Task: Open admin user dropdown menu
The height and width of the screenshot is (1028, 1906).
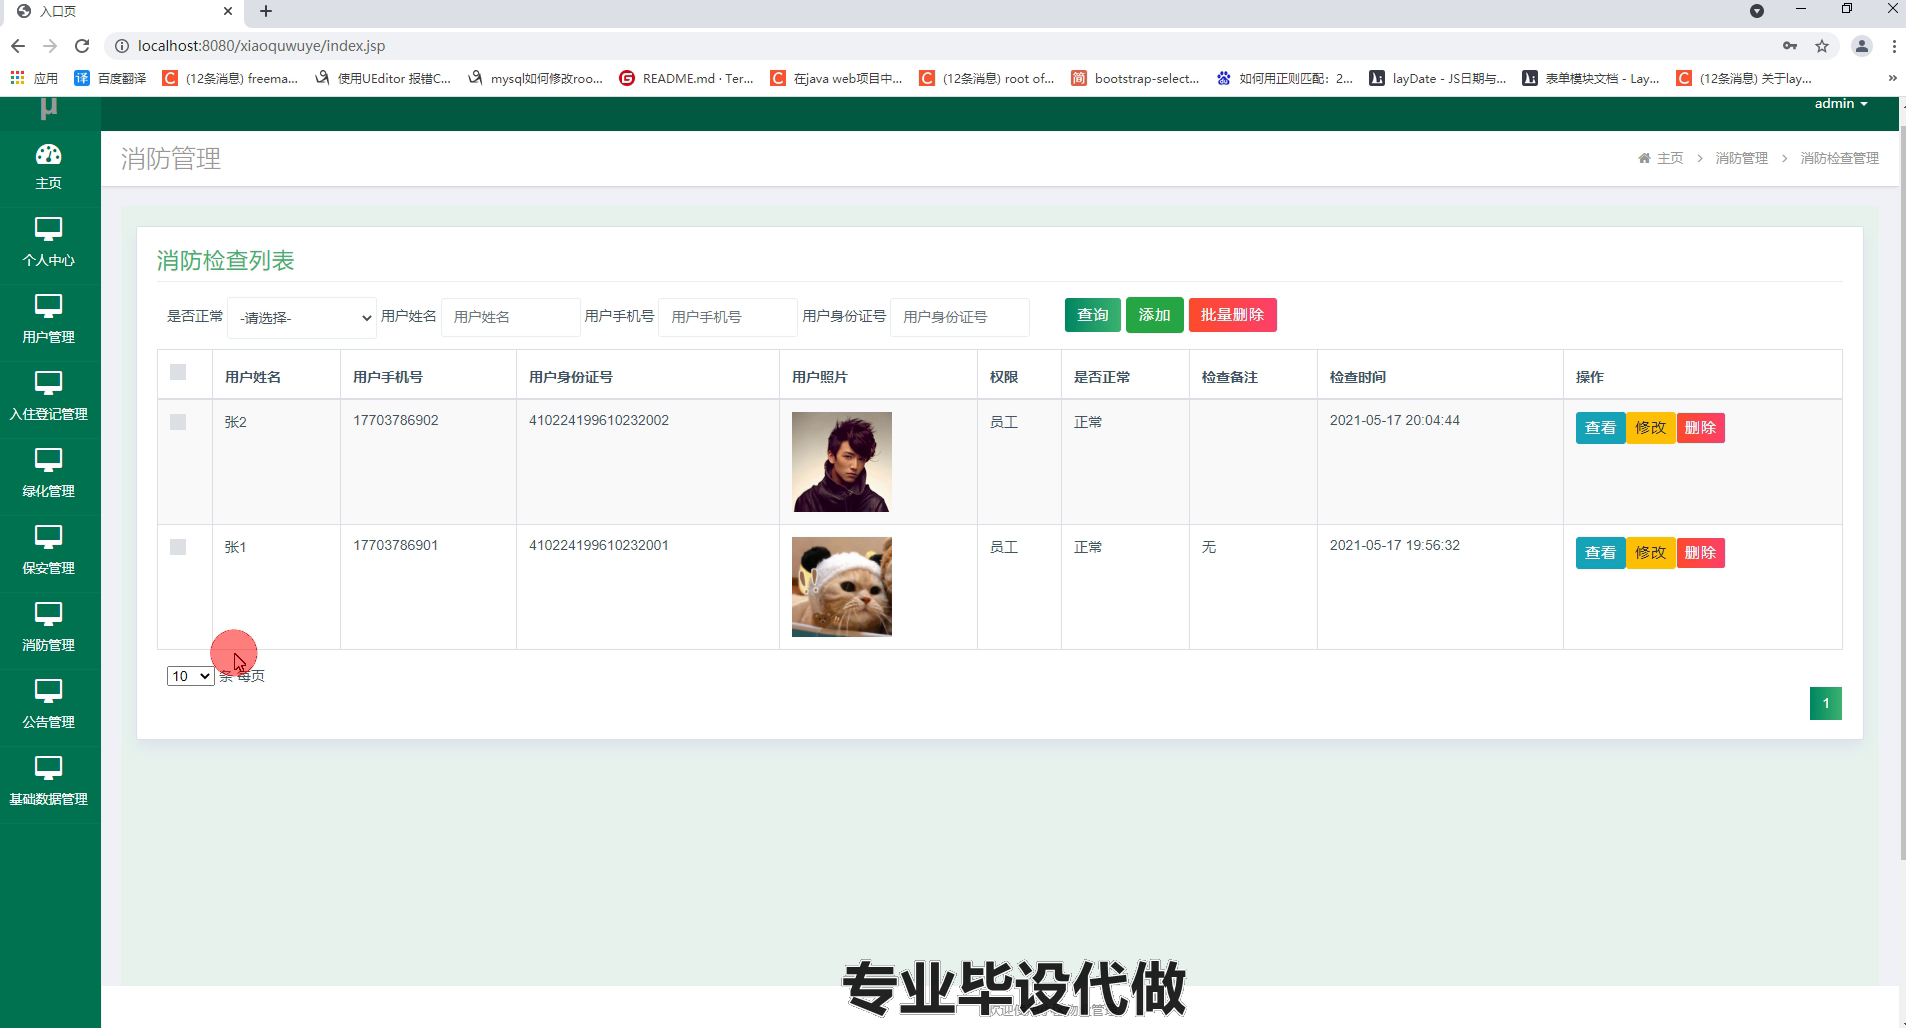Action: click(1841, 104)
